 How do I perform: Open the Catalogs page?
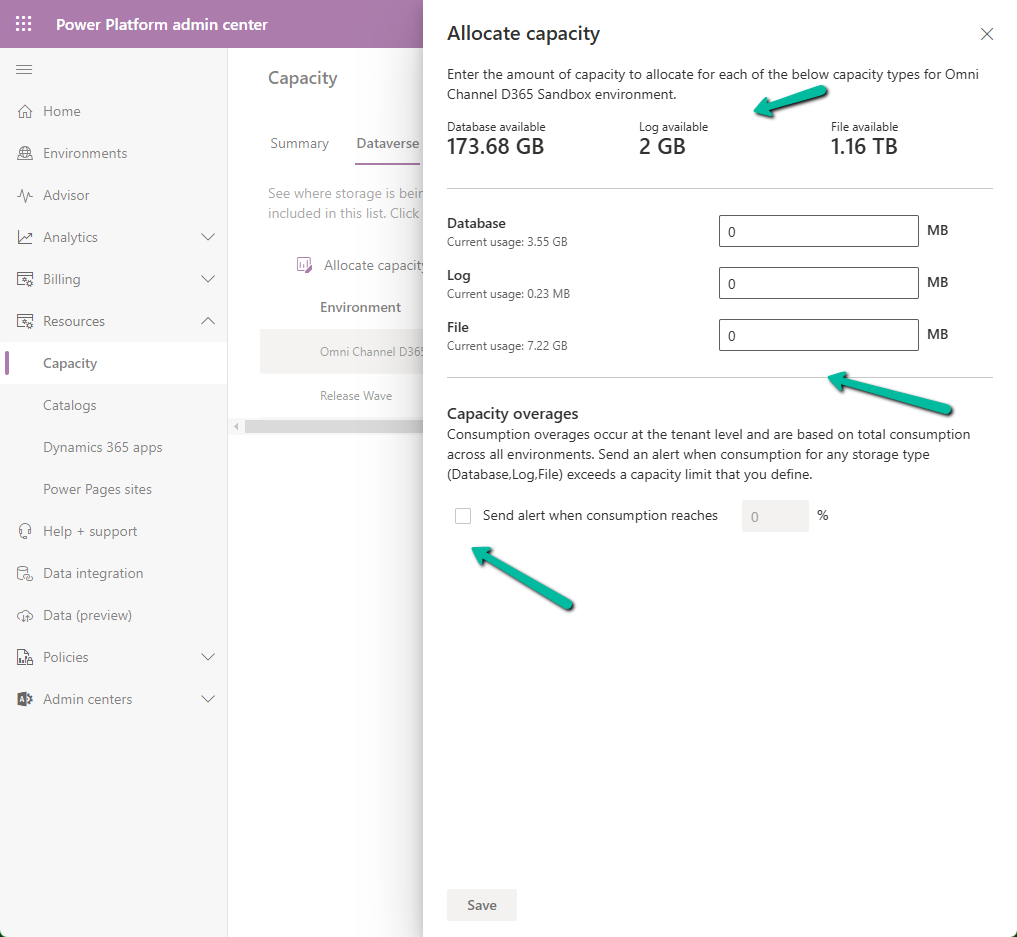tap(69, 405)
